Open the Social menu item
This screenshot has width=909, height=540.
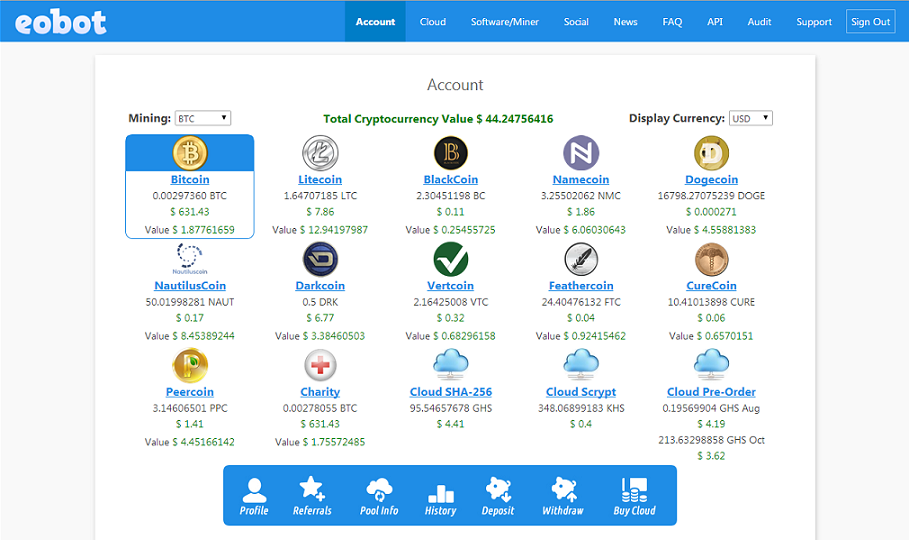(576, 21)
